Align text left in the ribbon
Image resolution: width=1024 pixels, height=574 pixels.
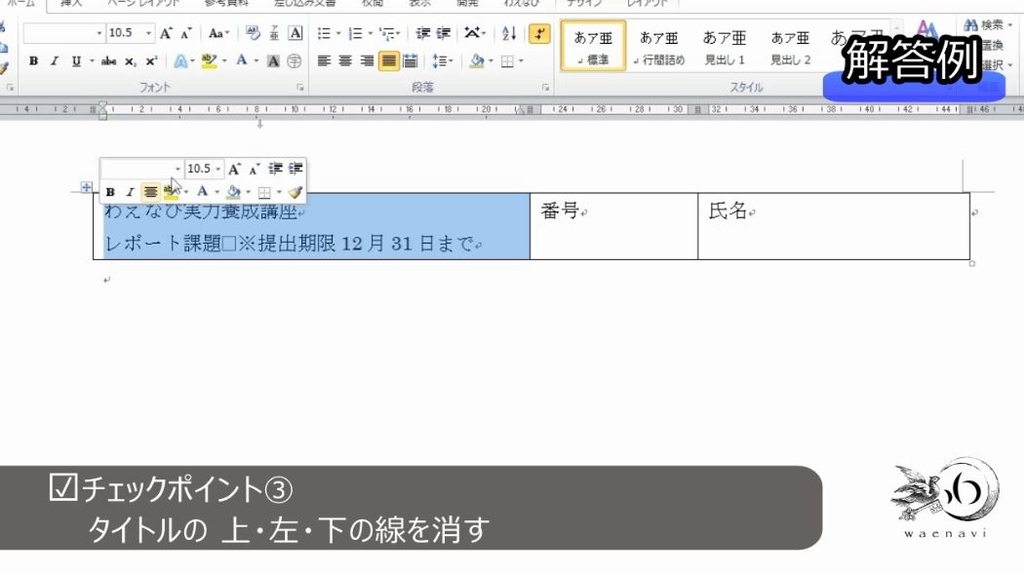point(324,61)
